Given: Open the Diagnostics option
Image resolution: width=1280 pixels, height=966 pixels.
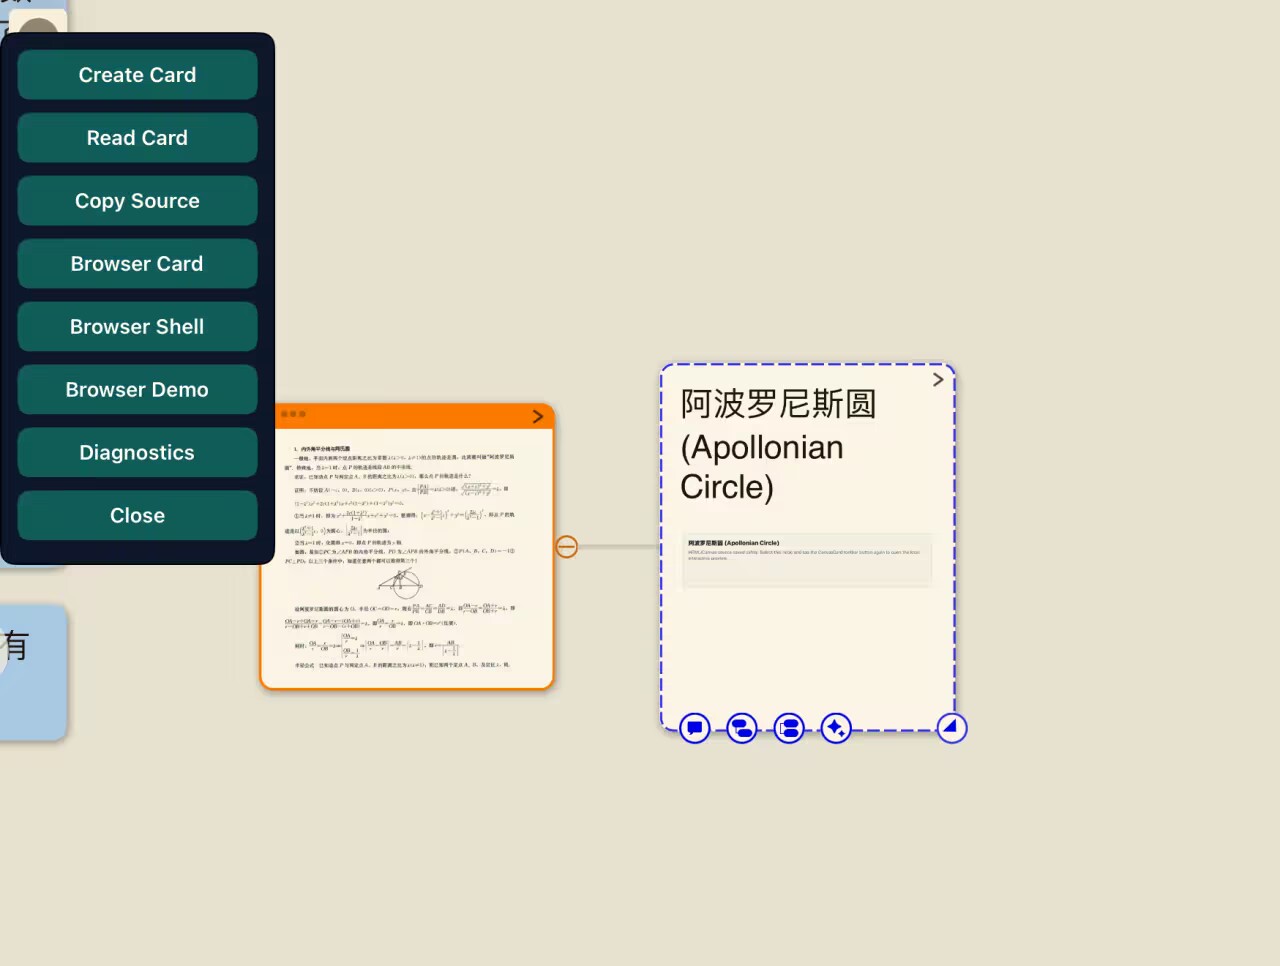Looking at the screenshot, I should (x=137, y=453).
